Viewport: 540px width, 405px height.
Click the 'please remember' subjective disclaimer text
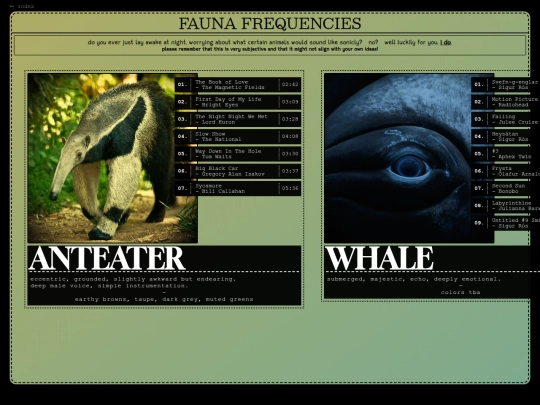270,49
